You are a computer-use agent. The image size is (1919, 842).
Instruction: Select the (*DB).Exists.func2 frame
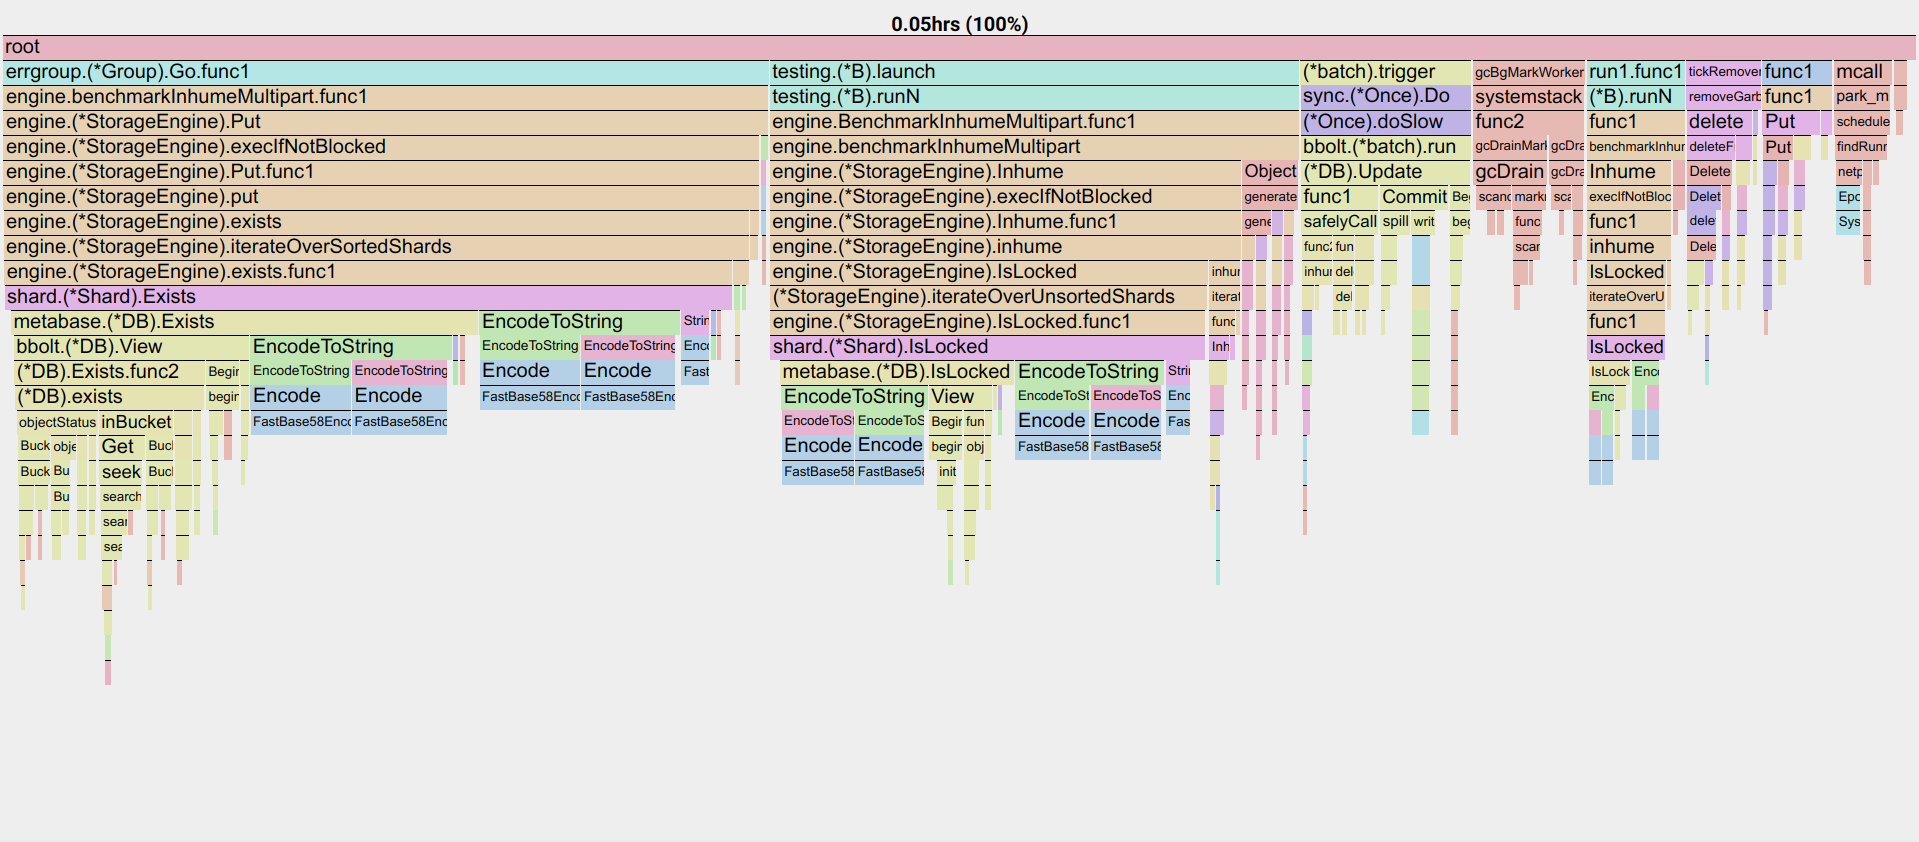click(110, 372)
